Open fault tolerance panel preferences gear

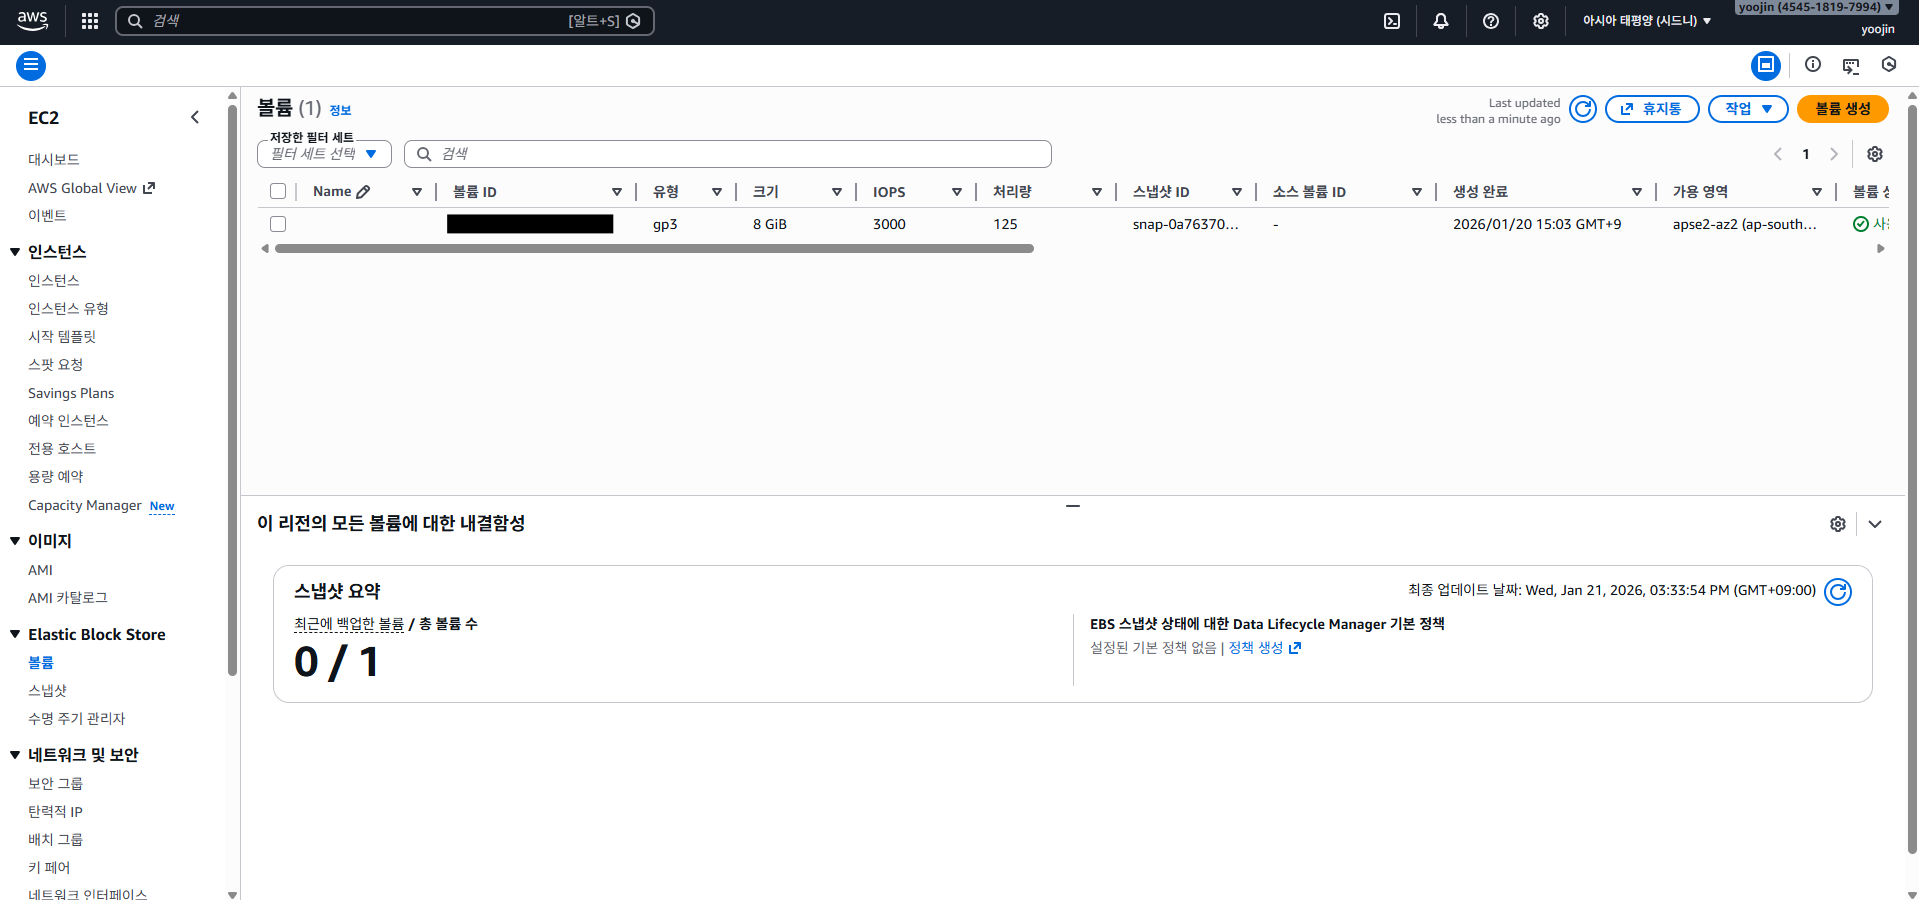click(1838, 524)
